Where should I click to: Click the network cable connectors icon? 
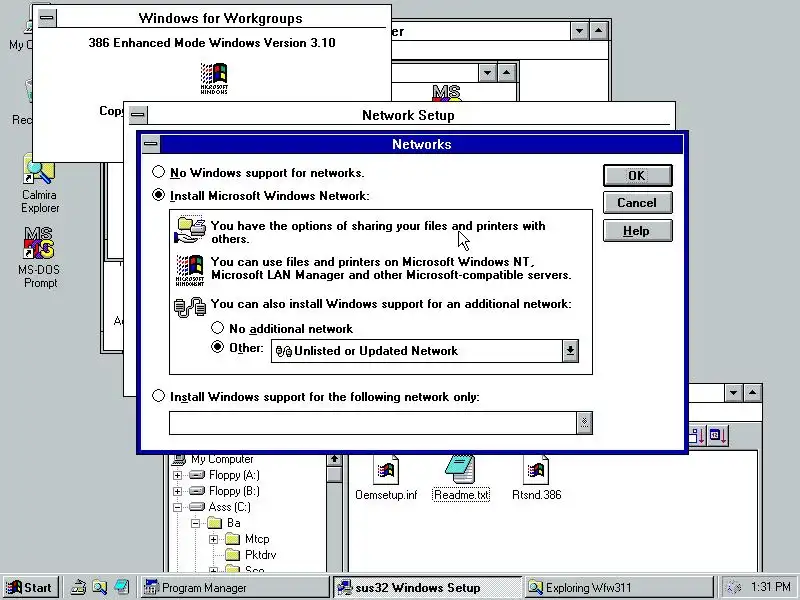(190, 307)
